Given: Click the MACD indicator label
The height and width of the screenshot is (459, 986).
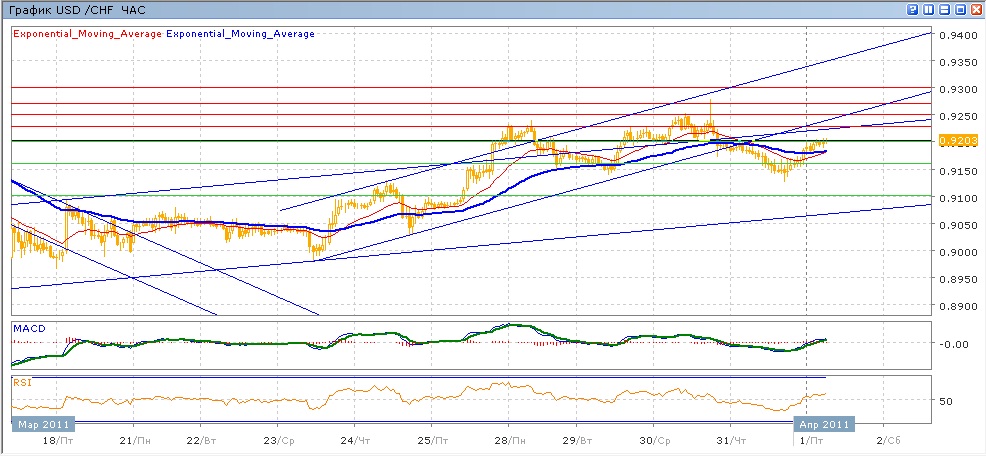Looking at the screenshot, I should click(x=27, y=328).
